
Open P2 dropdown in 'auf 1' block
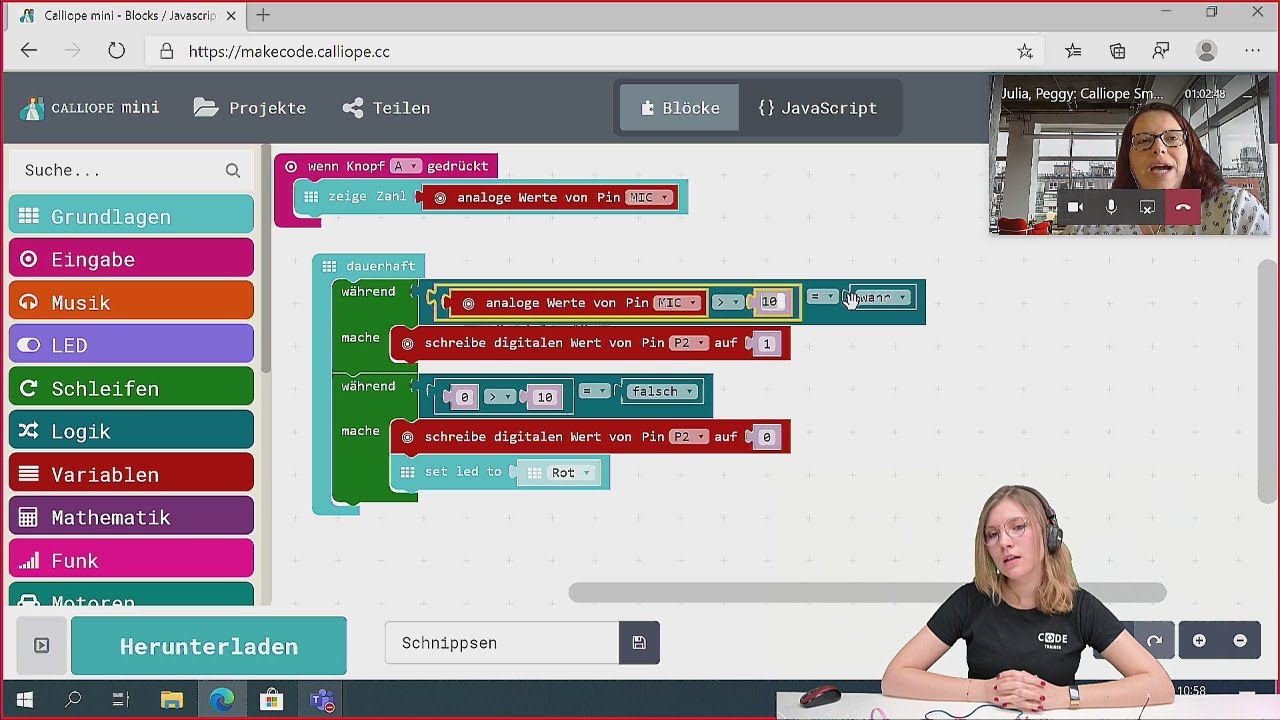689,344
